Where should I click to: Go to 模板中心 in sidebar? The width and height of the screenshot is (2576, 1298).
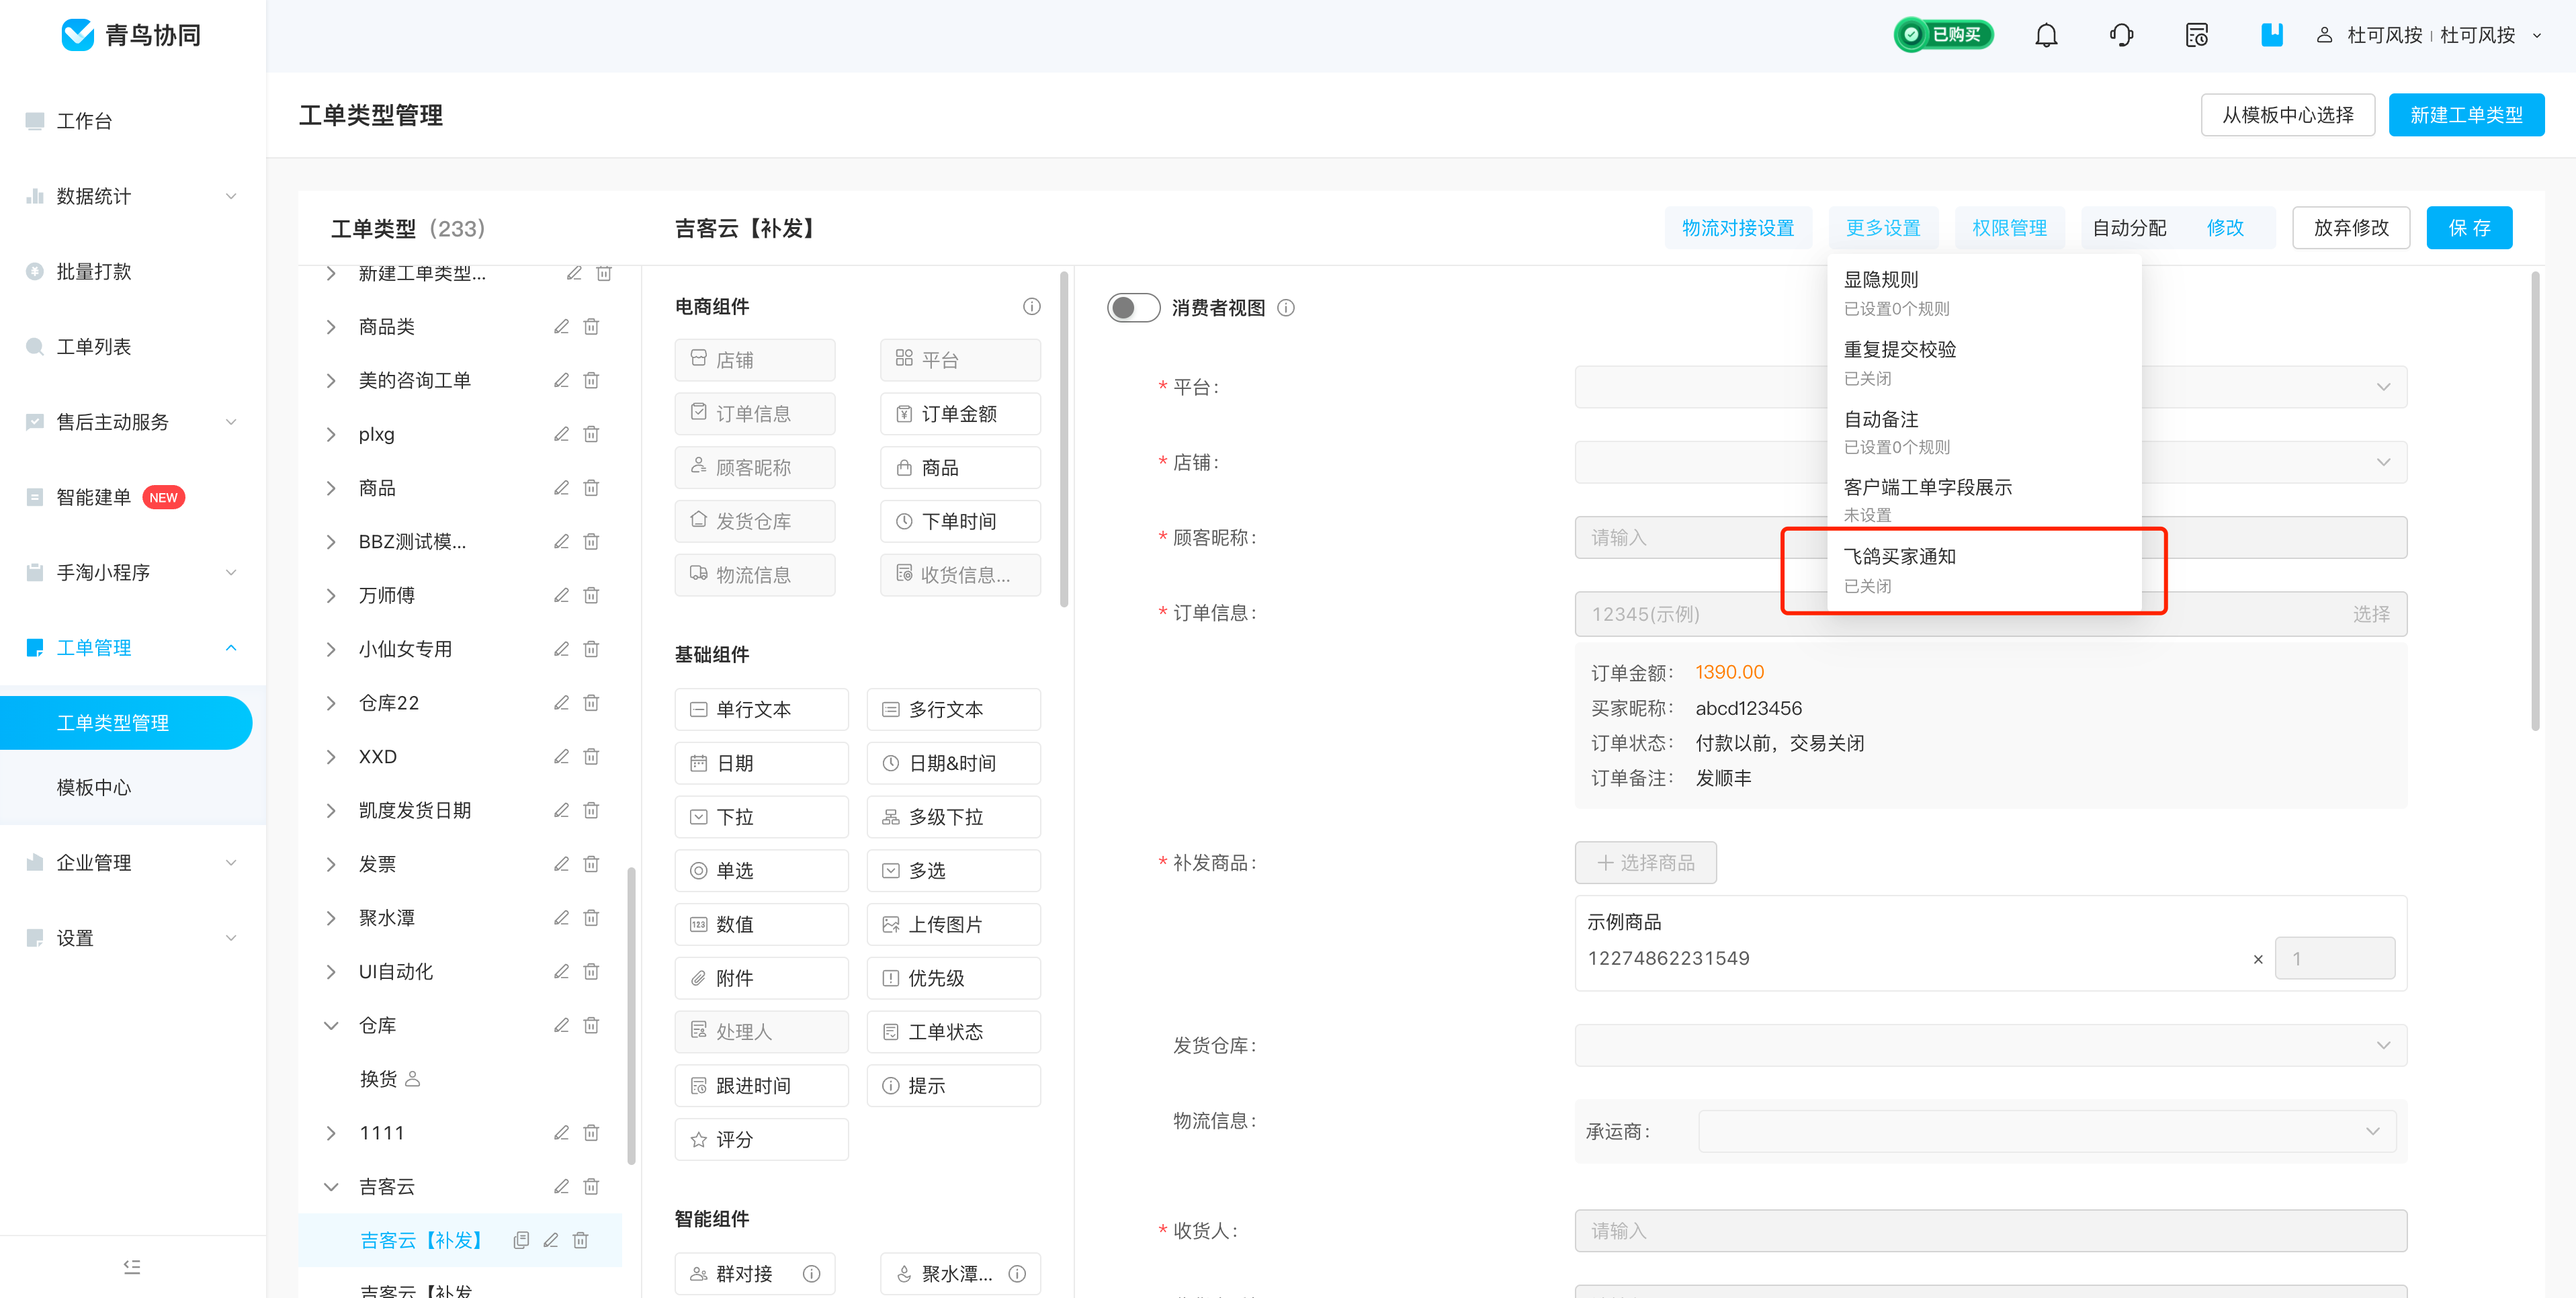tap(94, 787)
